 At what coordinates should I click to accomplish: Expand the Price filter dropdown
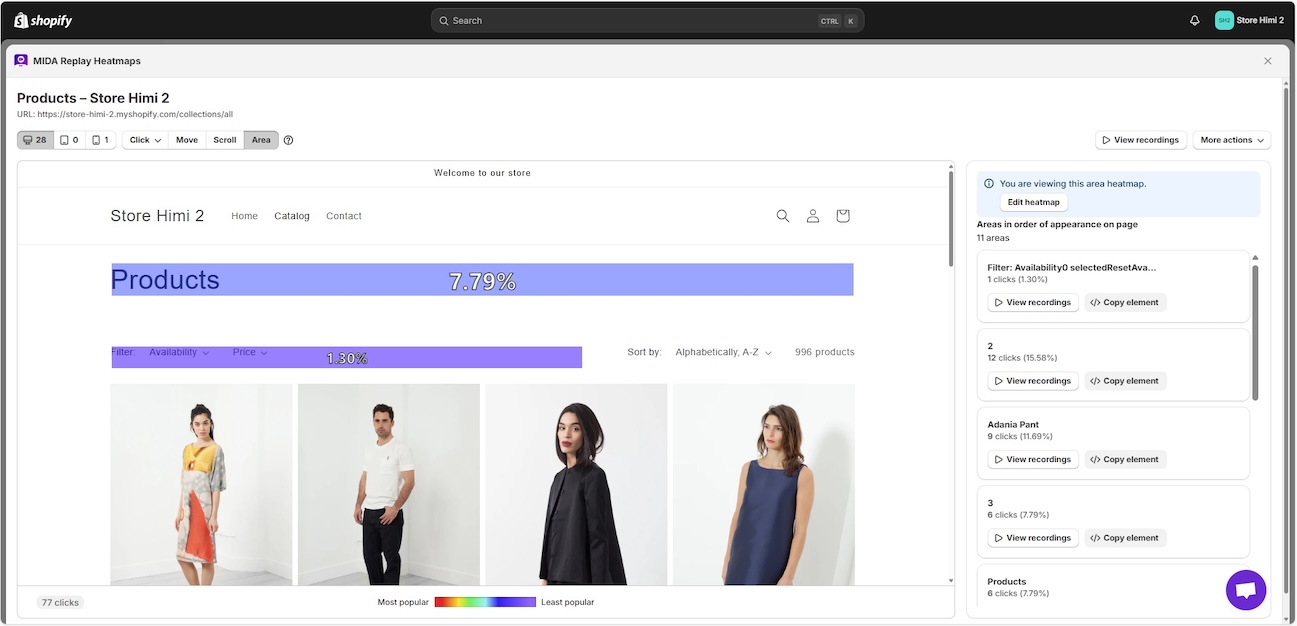(x=250, y=352)
